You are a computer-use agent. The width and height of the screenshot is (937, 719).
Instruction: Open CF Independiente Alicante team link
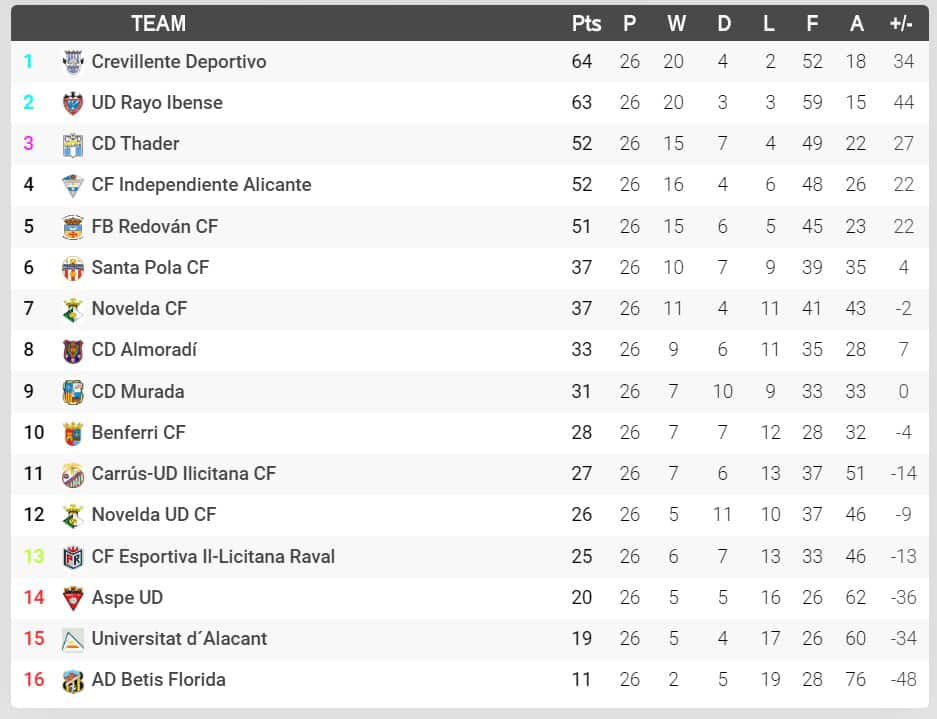[x=201, y=185]
